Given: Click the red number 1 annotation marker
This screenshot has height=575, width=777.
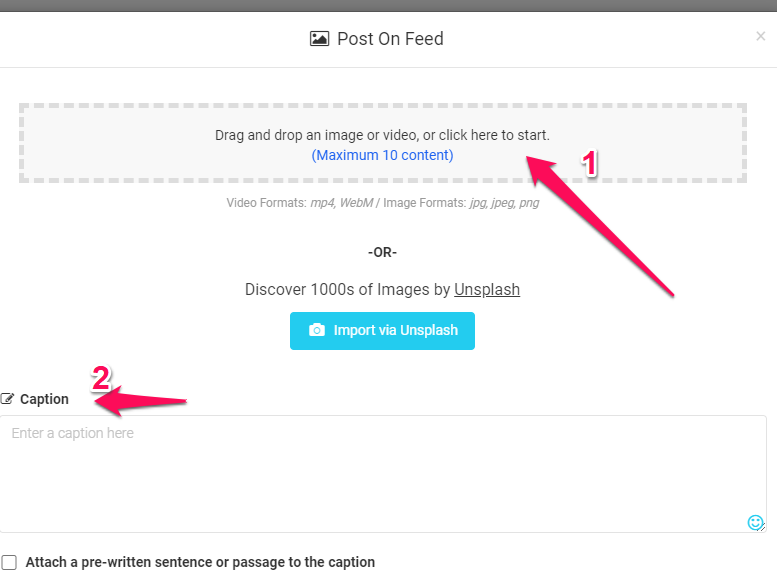Looking at the screenshot, I should (589, 164).
